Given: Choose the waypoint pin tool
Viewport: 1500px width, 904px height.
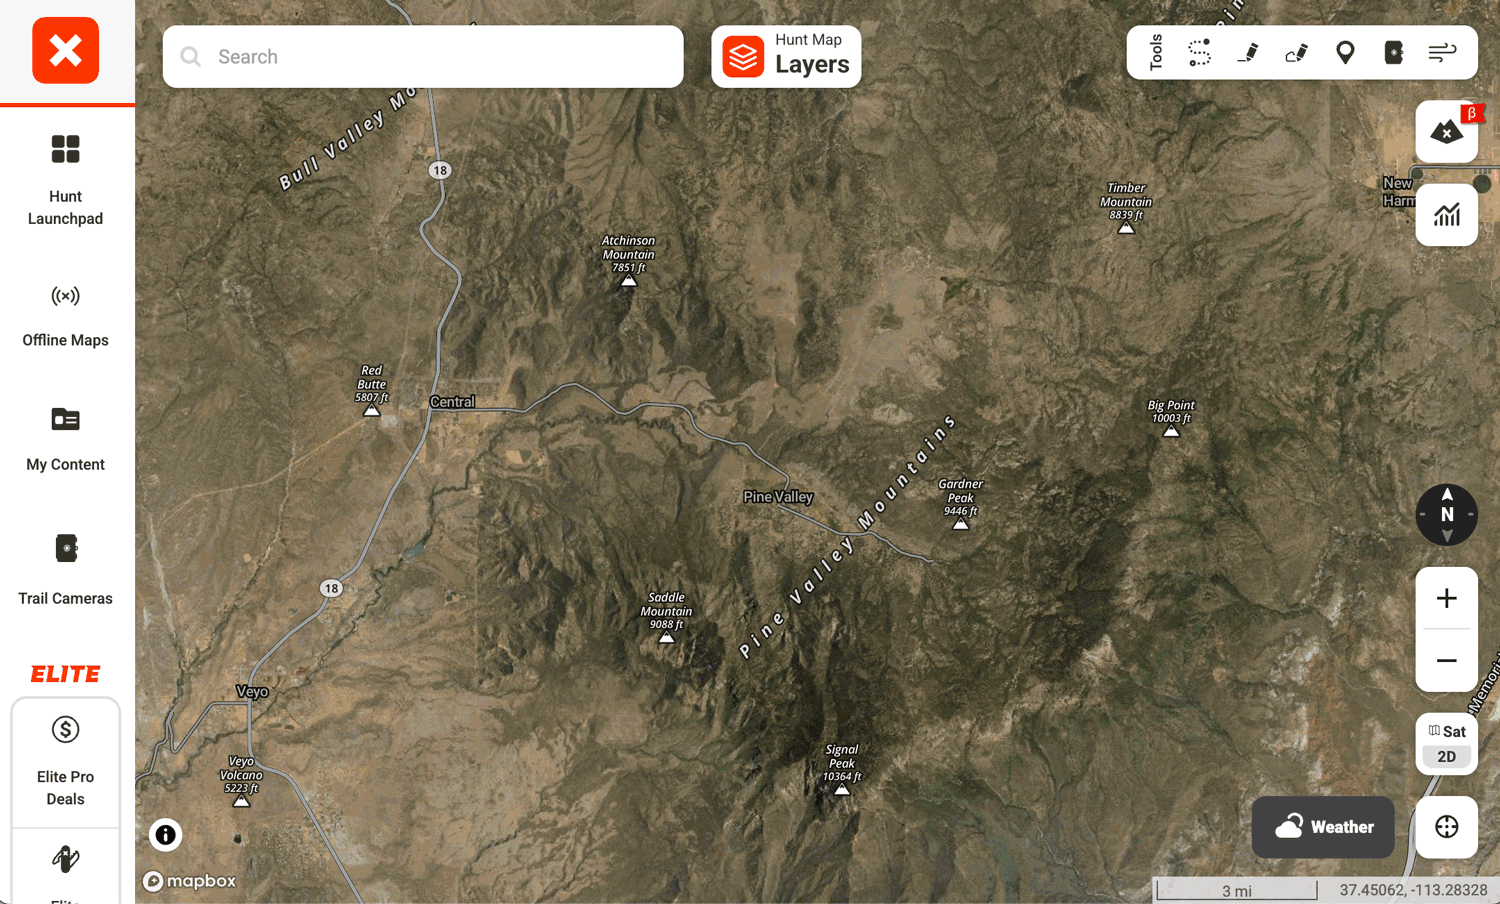Looking at the screenshot, I should pyautogui.click(x=1345, y=52).
